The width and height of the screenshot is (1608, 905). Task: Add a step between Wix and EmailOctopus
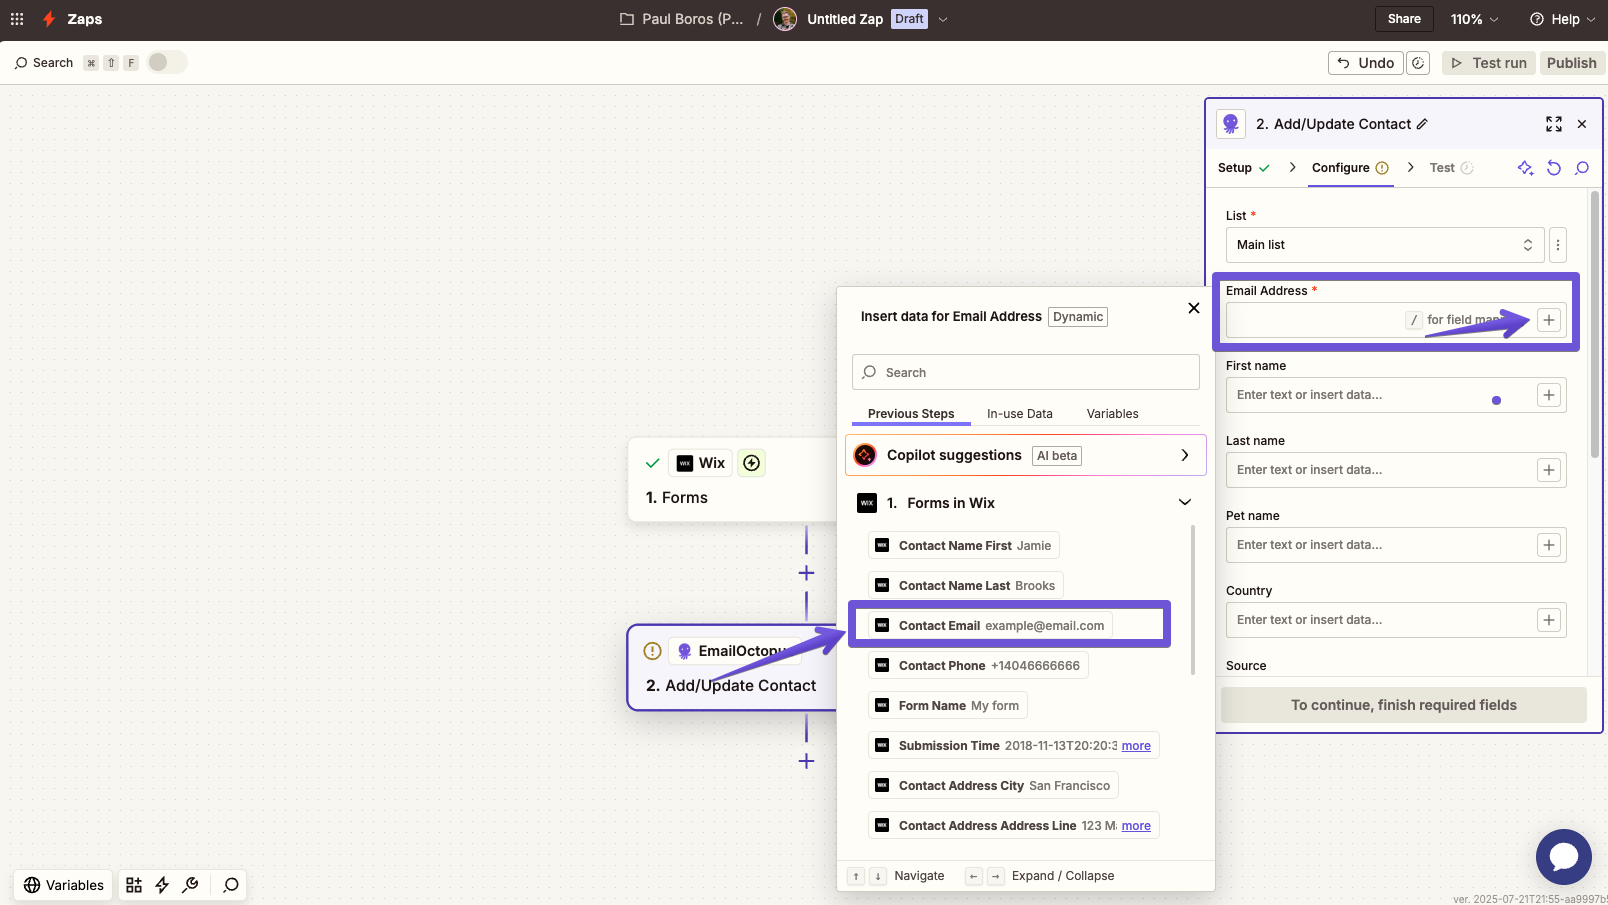tap(806, 573)
